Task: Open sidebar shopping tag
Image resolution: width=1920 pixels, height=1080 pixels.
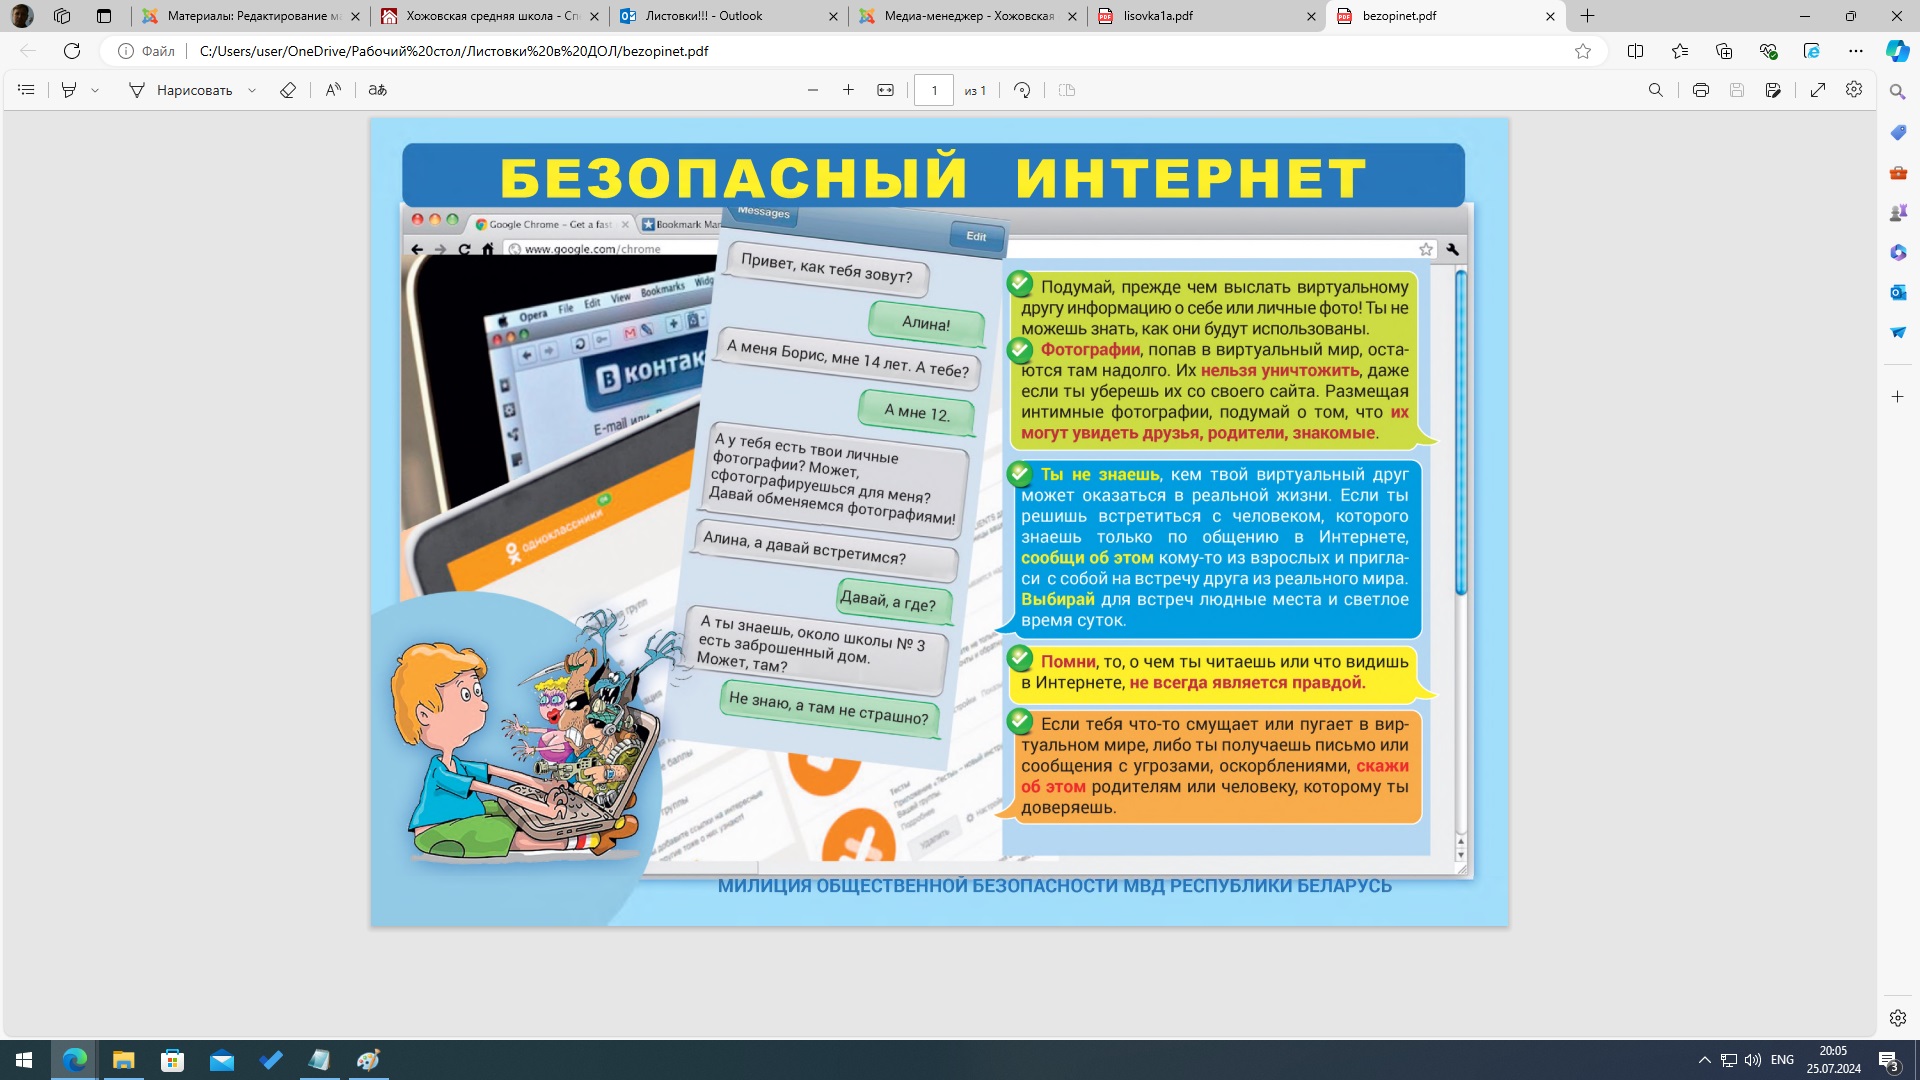Action: point(1898,132)
